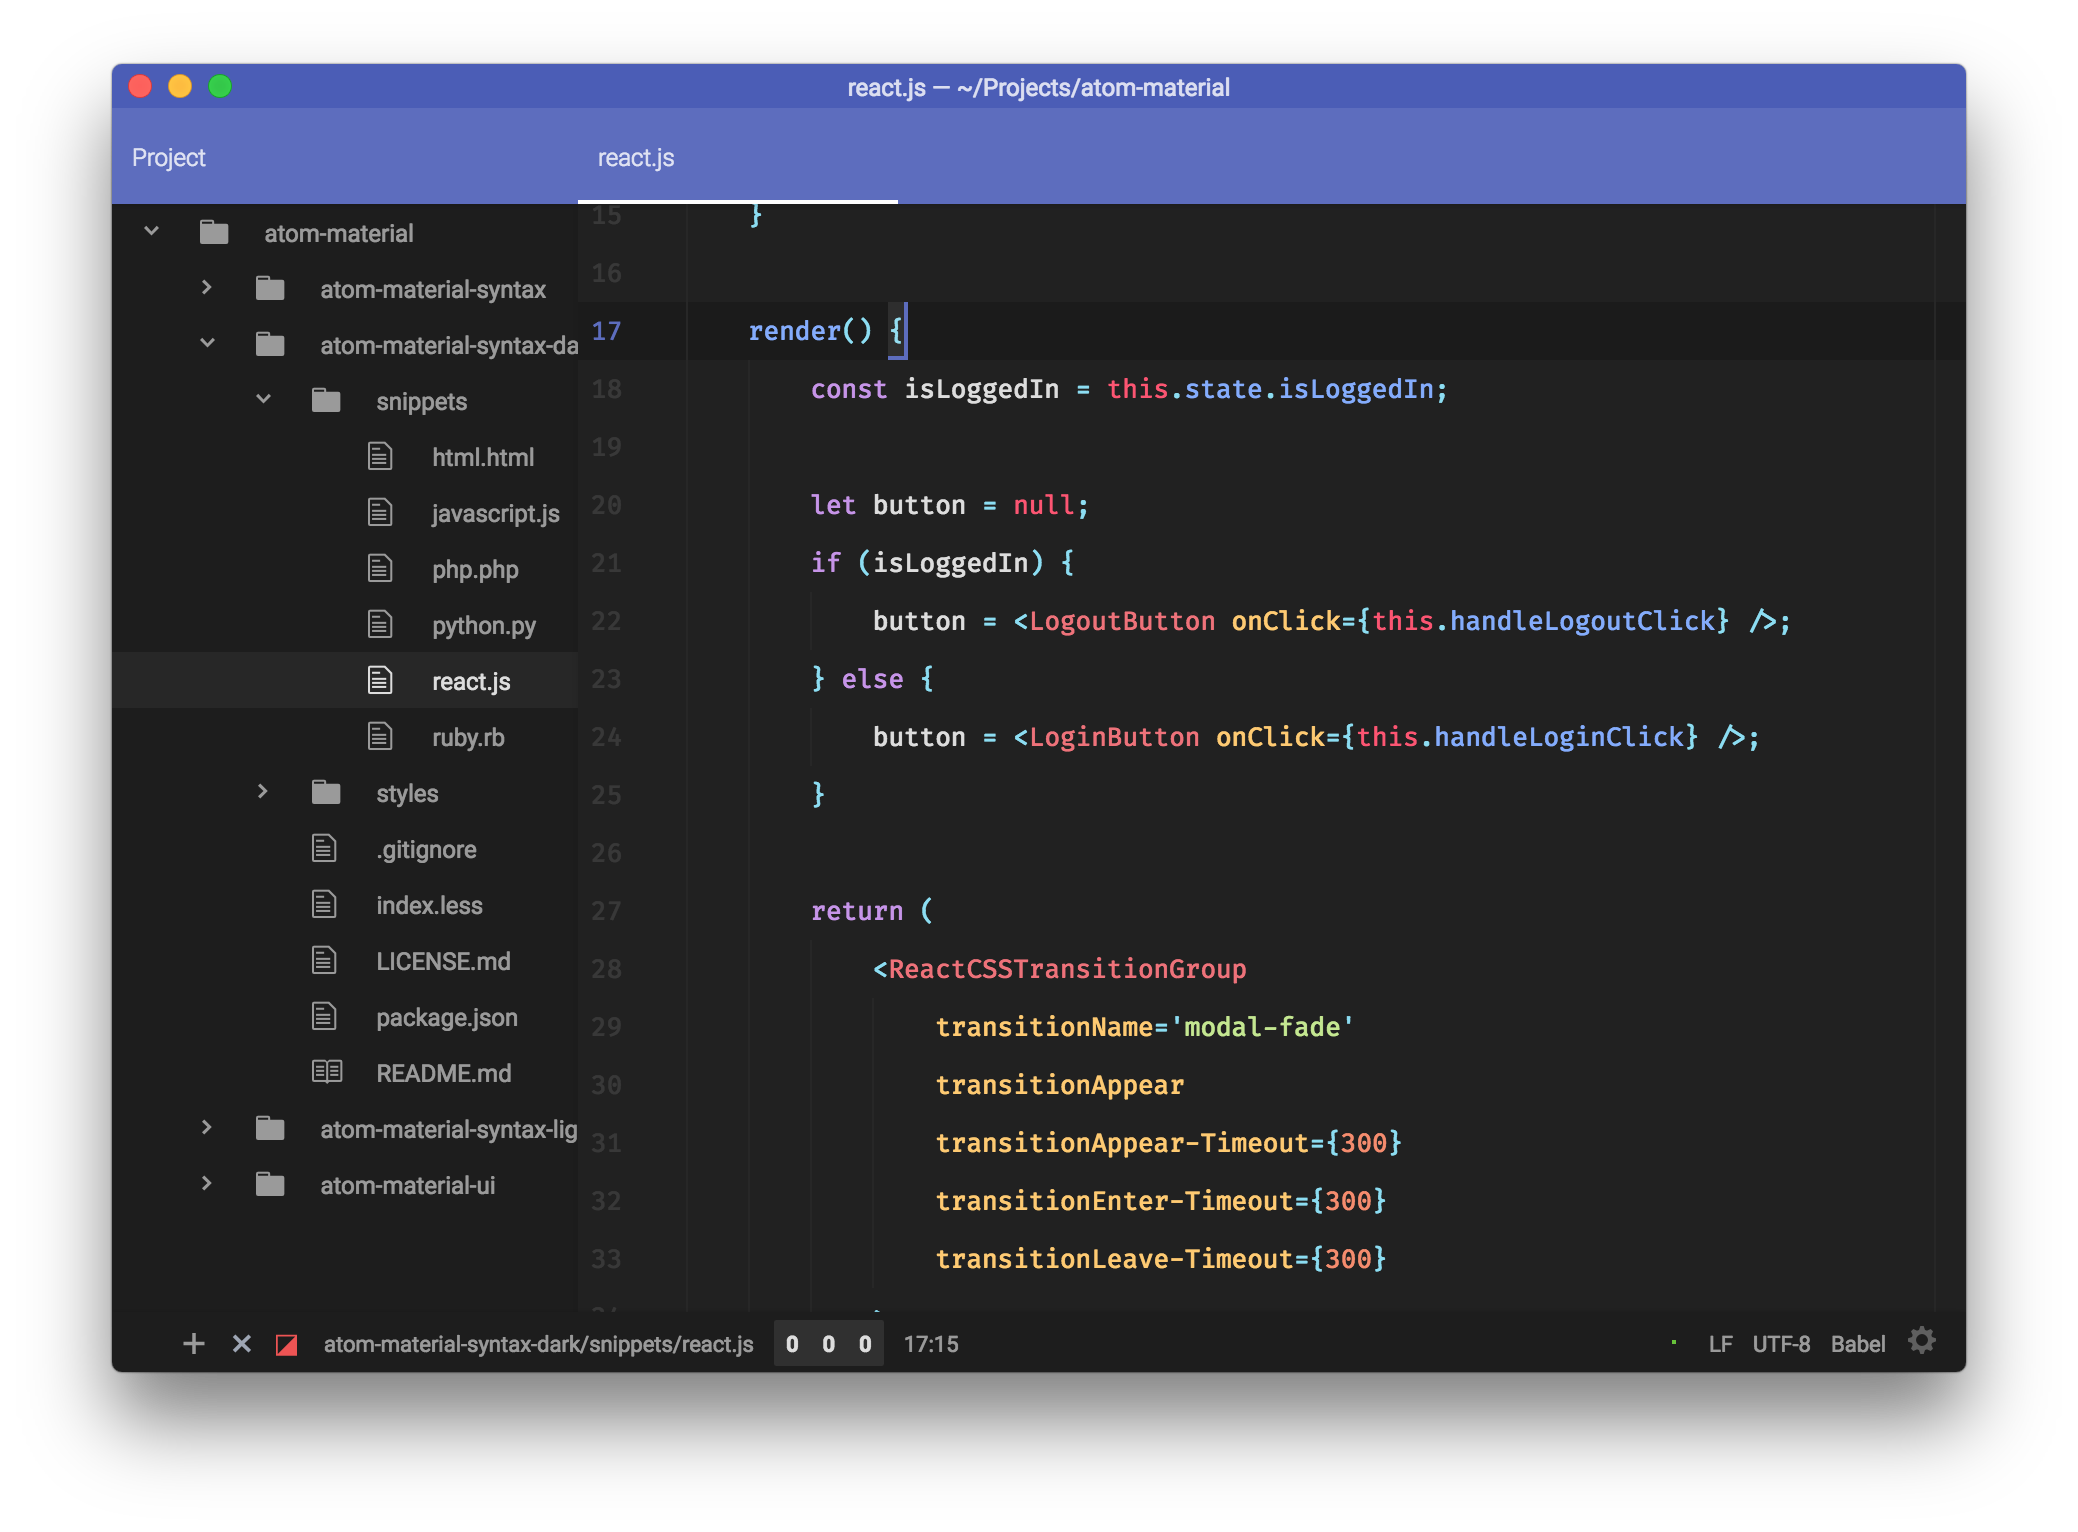The width and height of the screenshot is (2078, 1532).
Task: Click the Babel grammar selector
Action: click(1857, 1344)
